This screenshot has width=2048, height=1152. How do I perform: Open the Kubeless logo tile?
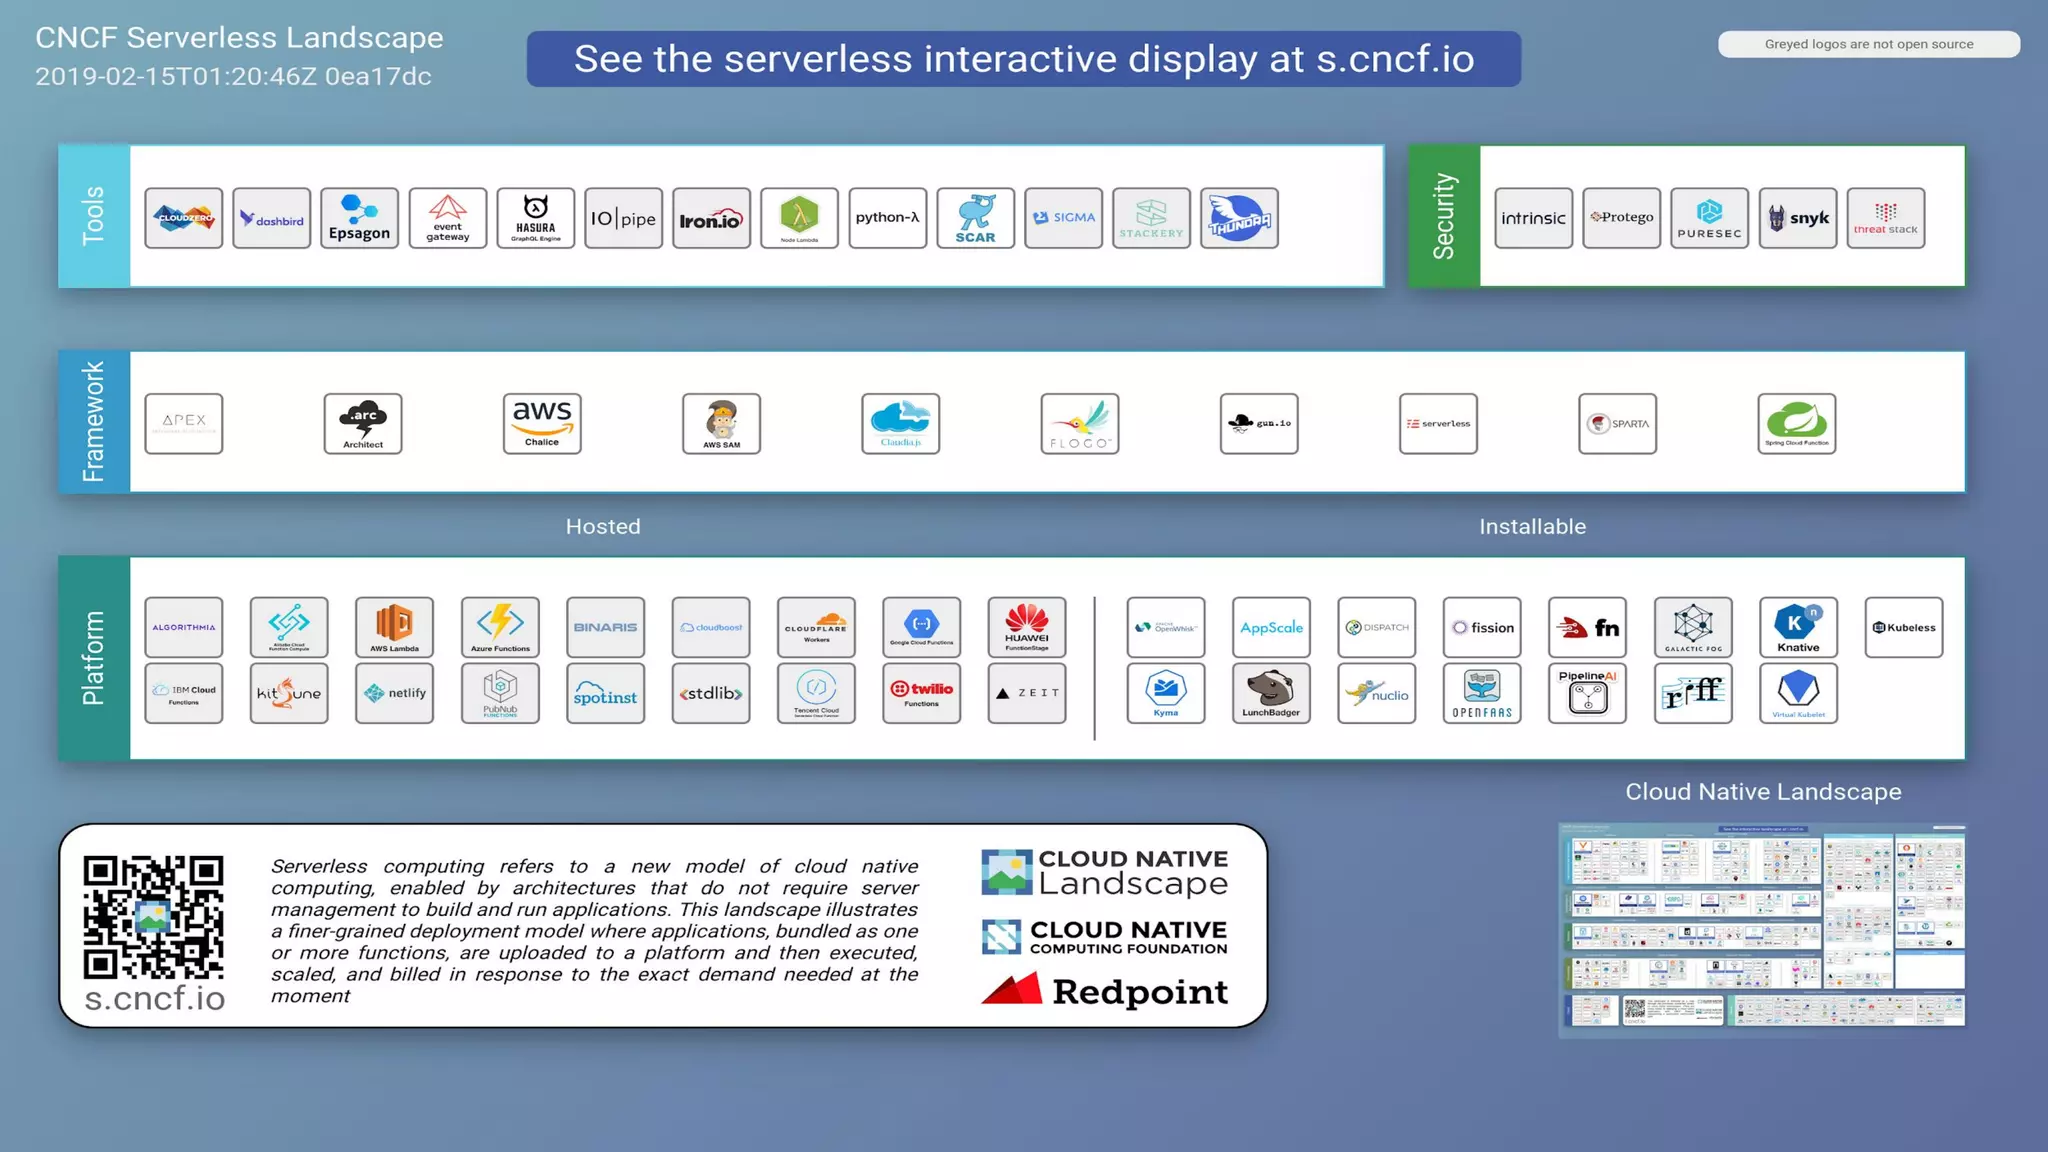point(1903,627)
